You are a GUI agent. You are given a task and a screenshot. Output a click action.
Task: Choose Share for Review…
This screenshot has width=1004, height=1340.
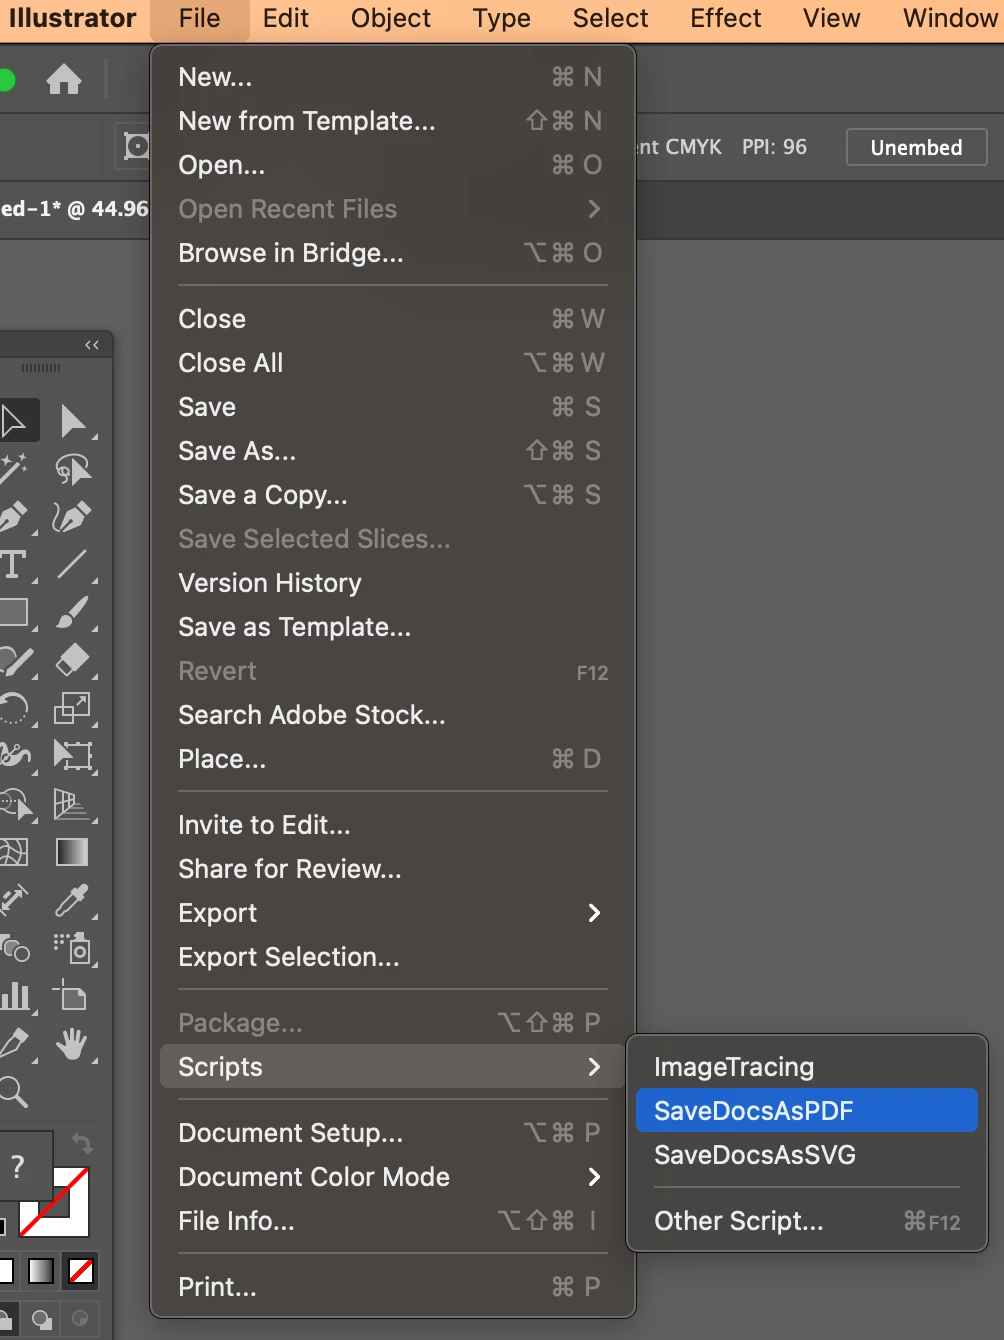tap(393, 869)
